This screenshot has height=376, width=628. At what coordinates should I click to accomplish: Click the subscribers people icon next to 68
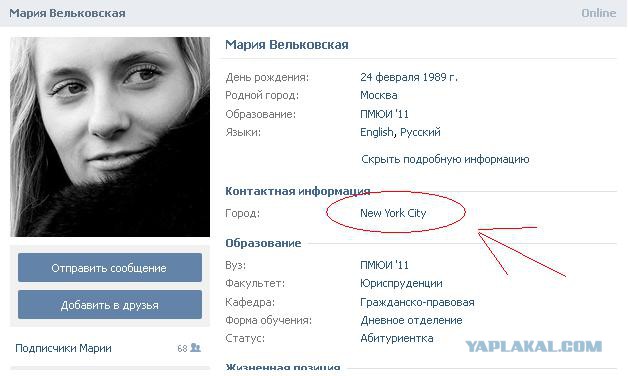click(195, 348)
